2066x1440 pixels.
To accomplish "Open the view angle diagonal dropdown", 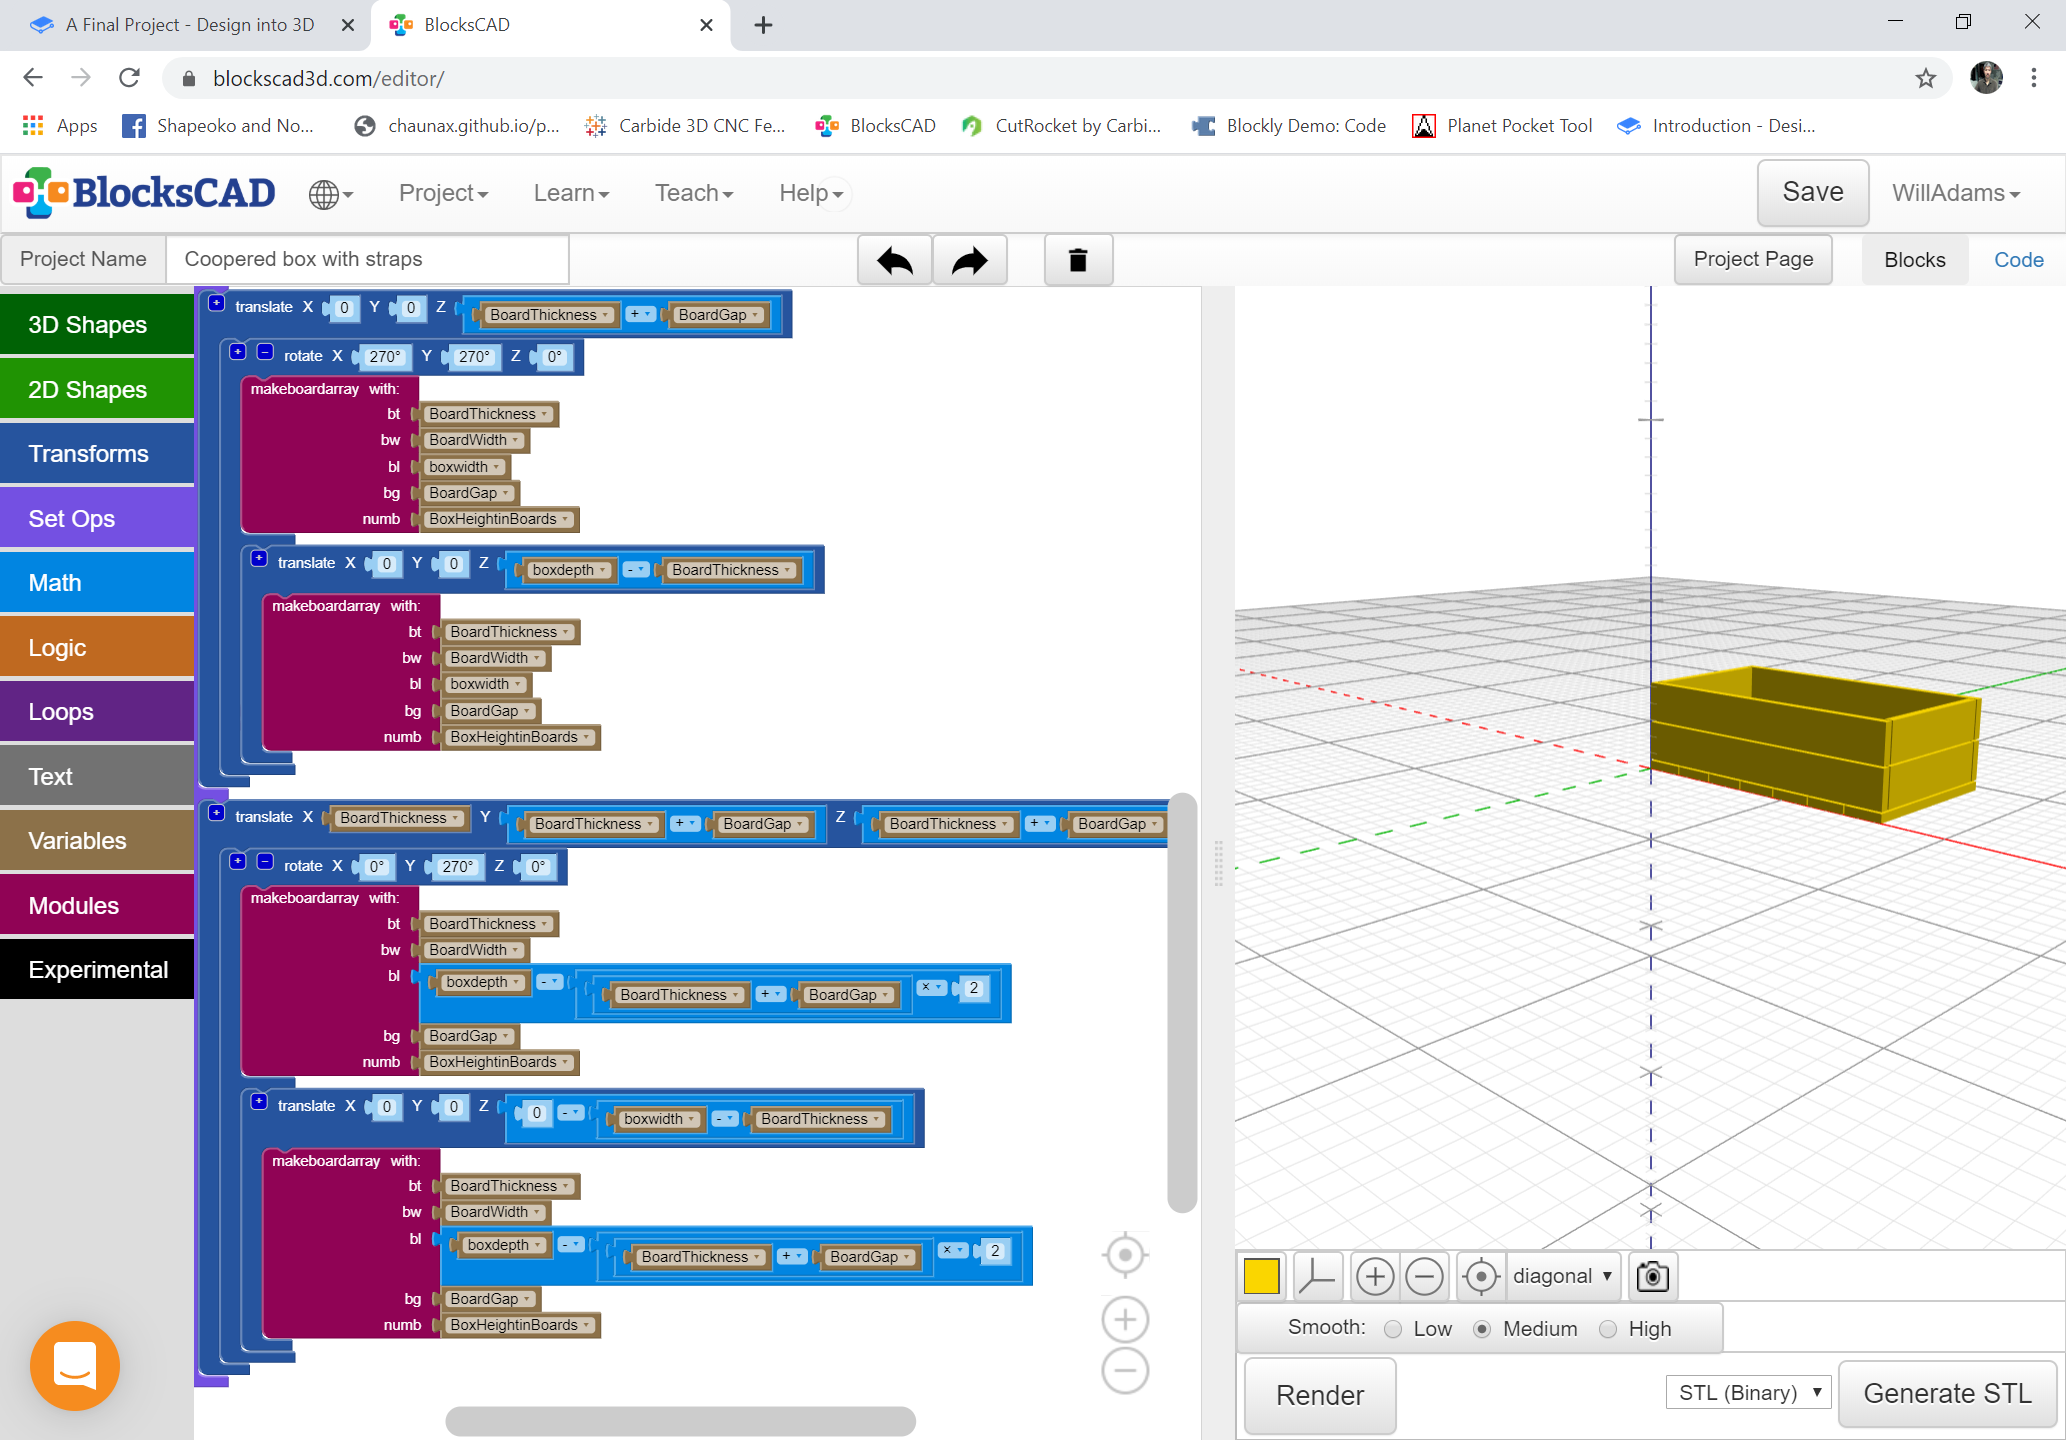I will click(x=1562, y=1277).
